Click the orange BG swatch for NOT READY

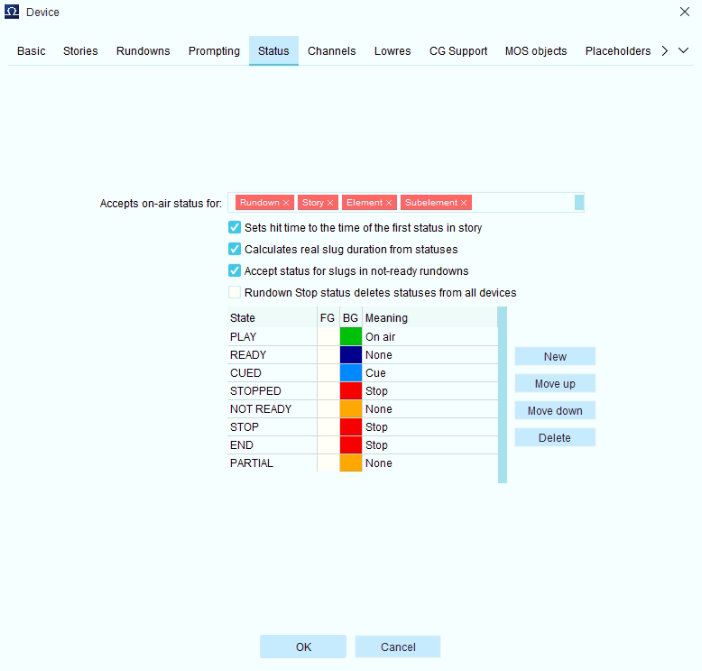pos(351,409)
